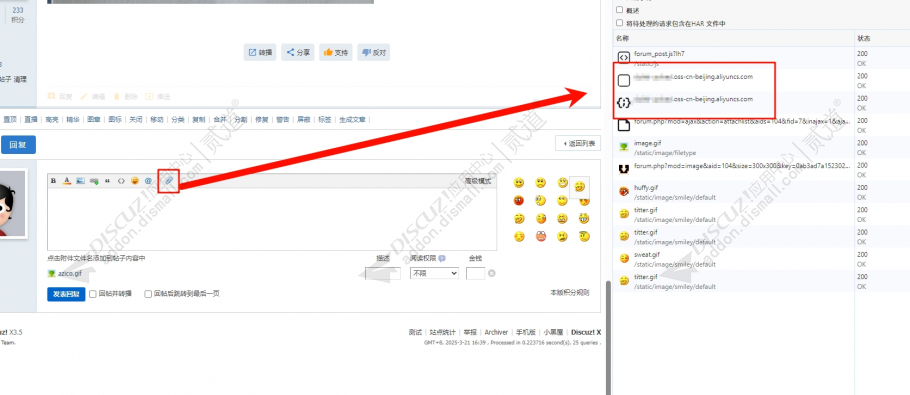
Task: Click the 分享 button
Action: (298, 52)
